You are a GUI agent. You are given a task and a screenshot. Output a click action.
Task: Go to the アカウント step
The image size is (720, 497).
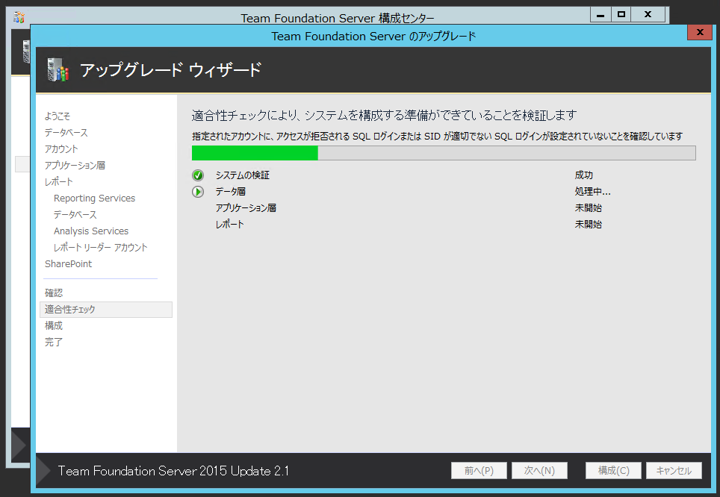click(61, 149)
